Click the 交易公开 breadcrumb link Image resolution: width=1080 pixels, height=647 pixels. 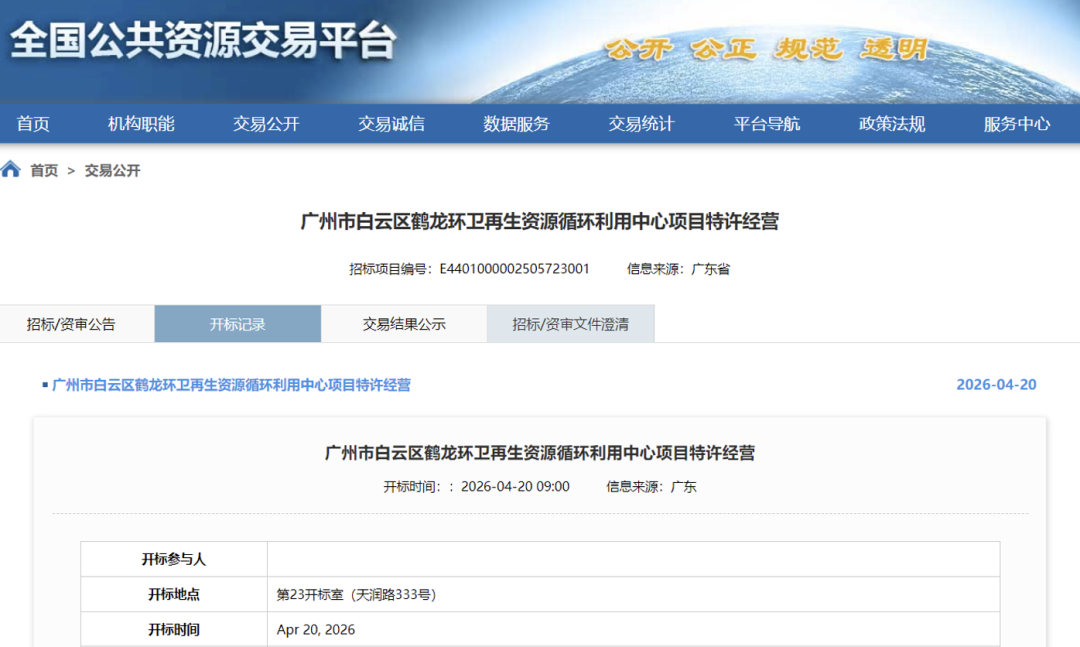click(x=112, y=171)
